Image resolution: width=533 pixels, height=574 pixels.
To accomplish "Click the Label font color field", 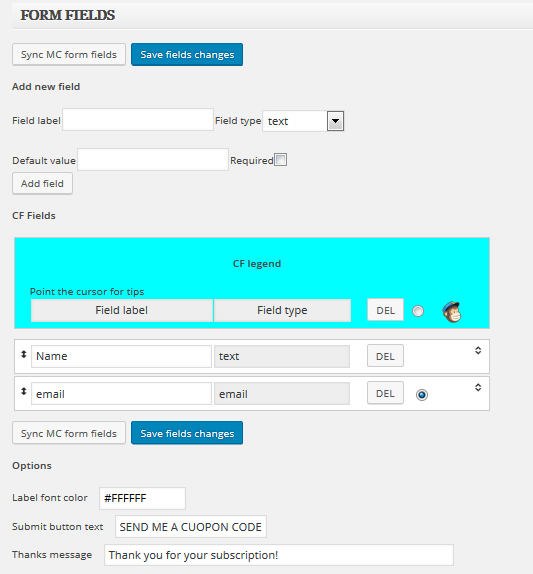I will pos(142,498).
